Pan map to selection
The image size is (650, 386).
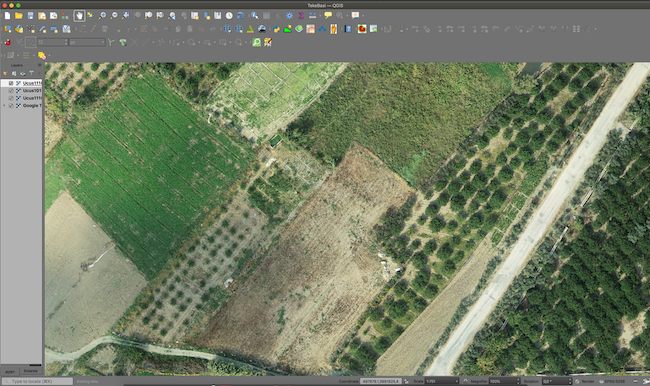pos(90,16)
